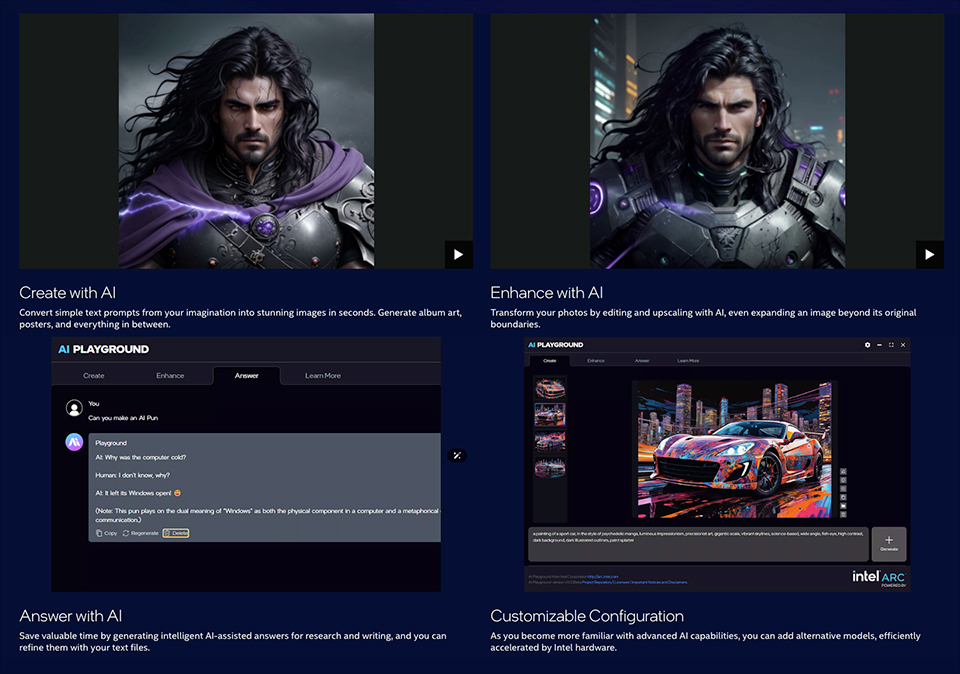Click the top icon beside the car image
The height and width of the screenshot is (674, 960).
[843, 471]
